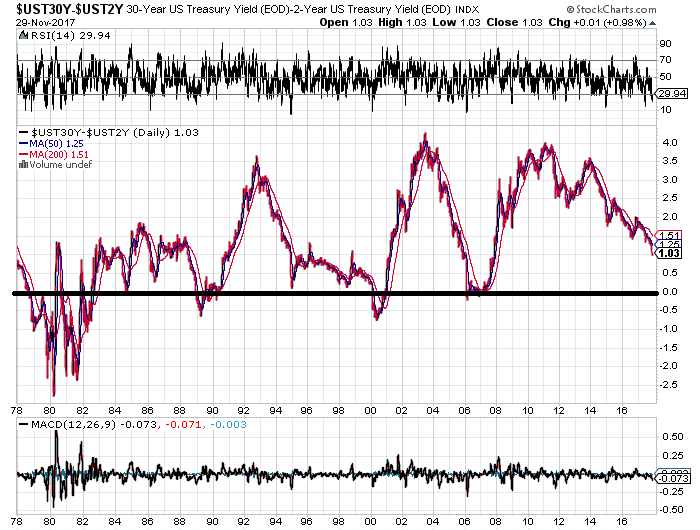
Task: Click the blue 1.25 MA(50) price tag
Action: point(672,245)
